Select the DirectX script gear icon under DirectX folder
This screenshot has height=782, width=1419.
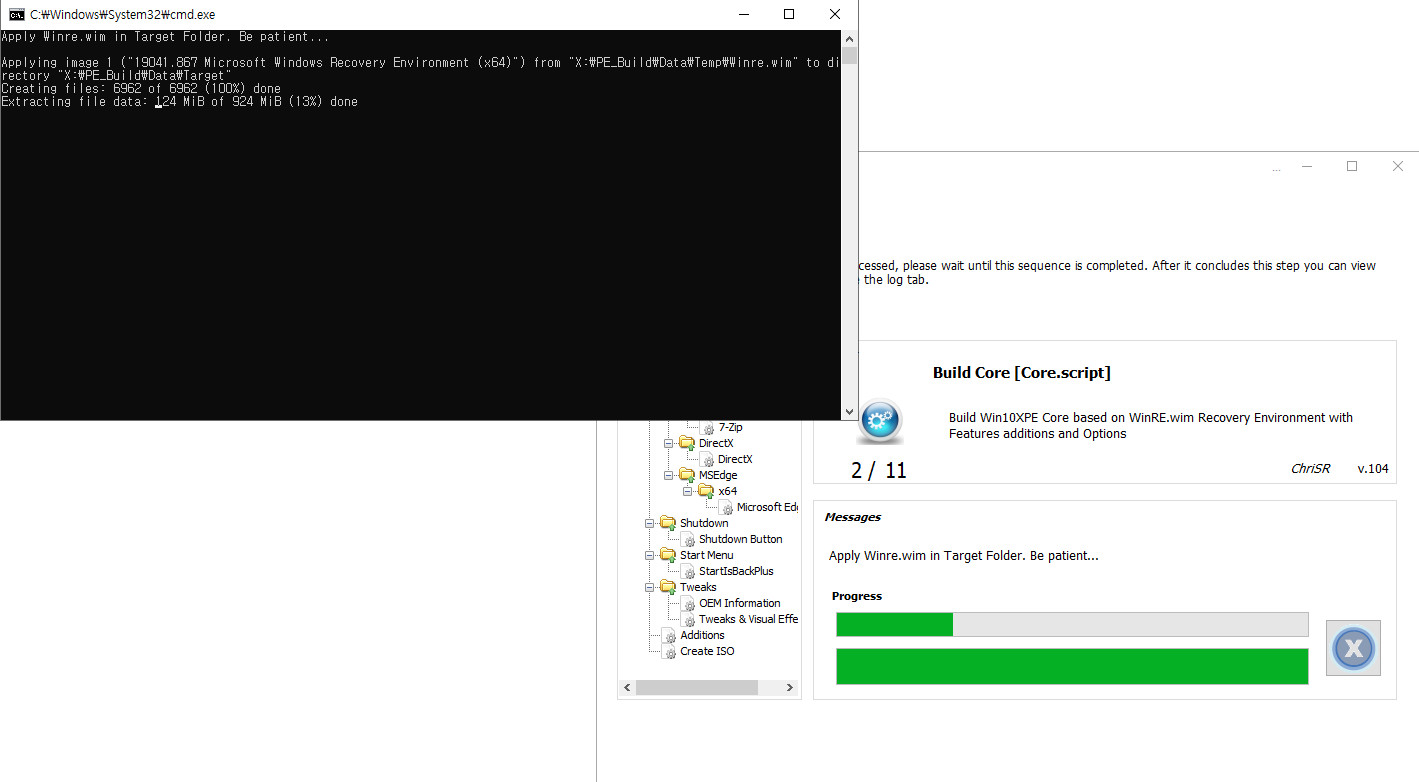point(708,460)
